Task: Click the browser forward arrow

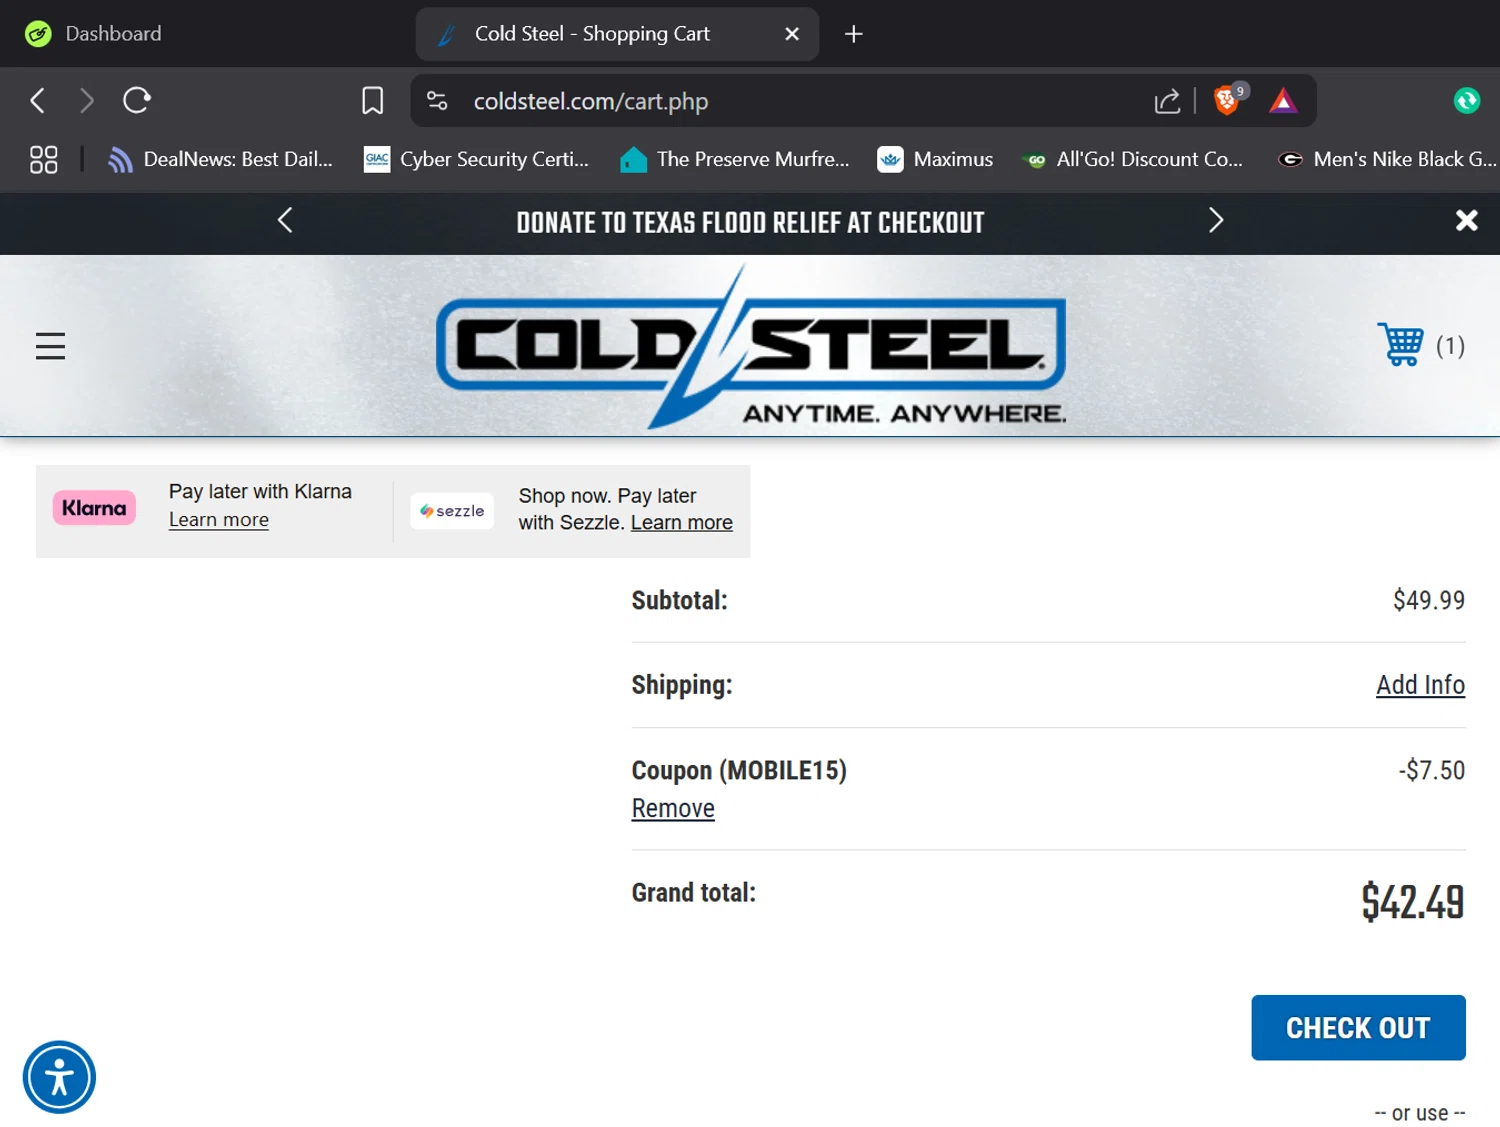Action: [87, 101]
